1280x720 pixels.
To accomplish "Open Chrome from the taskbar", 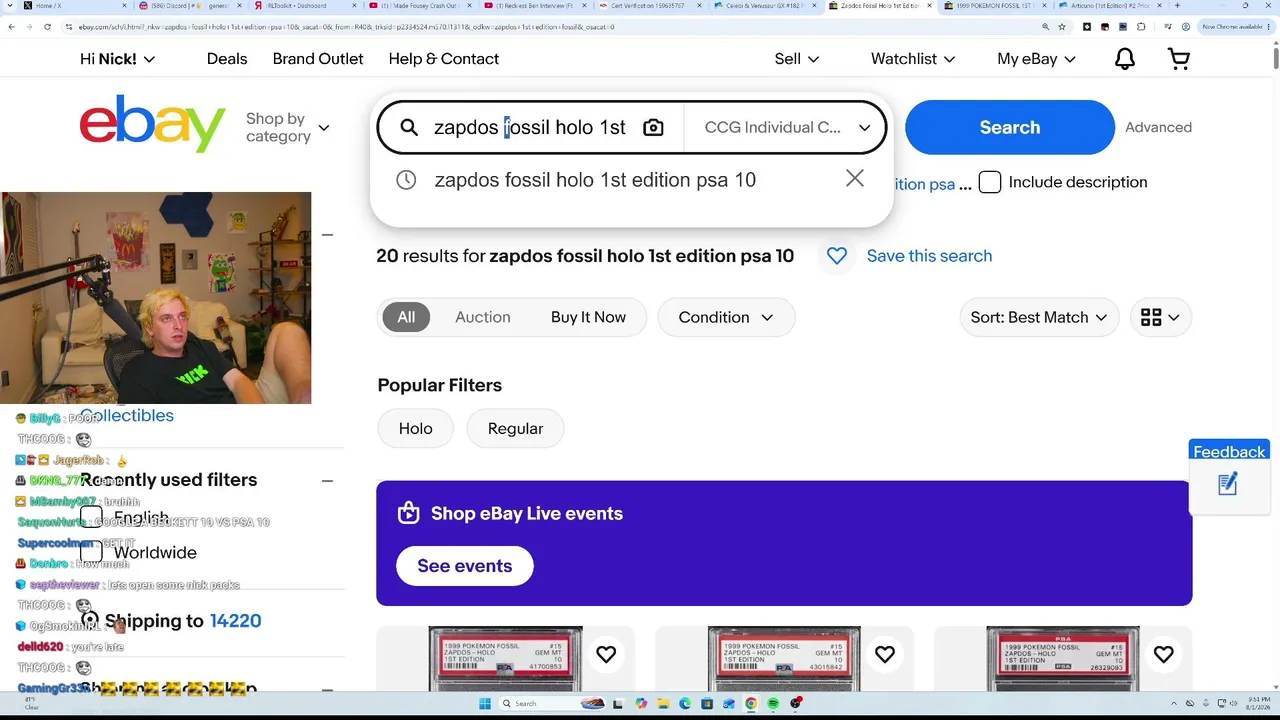I will (x=751, y=703).
